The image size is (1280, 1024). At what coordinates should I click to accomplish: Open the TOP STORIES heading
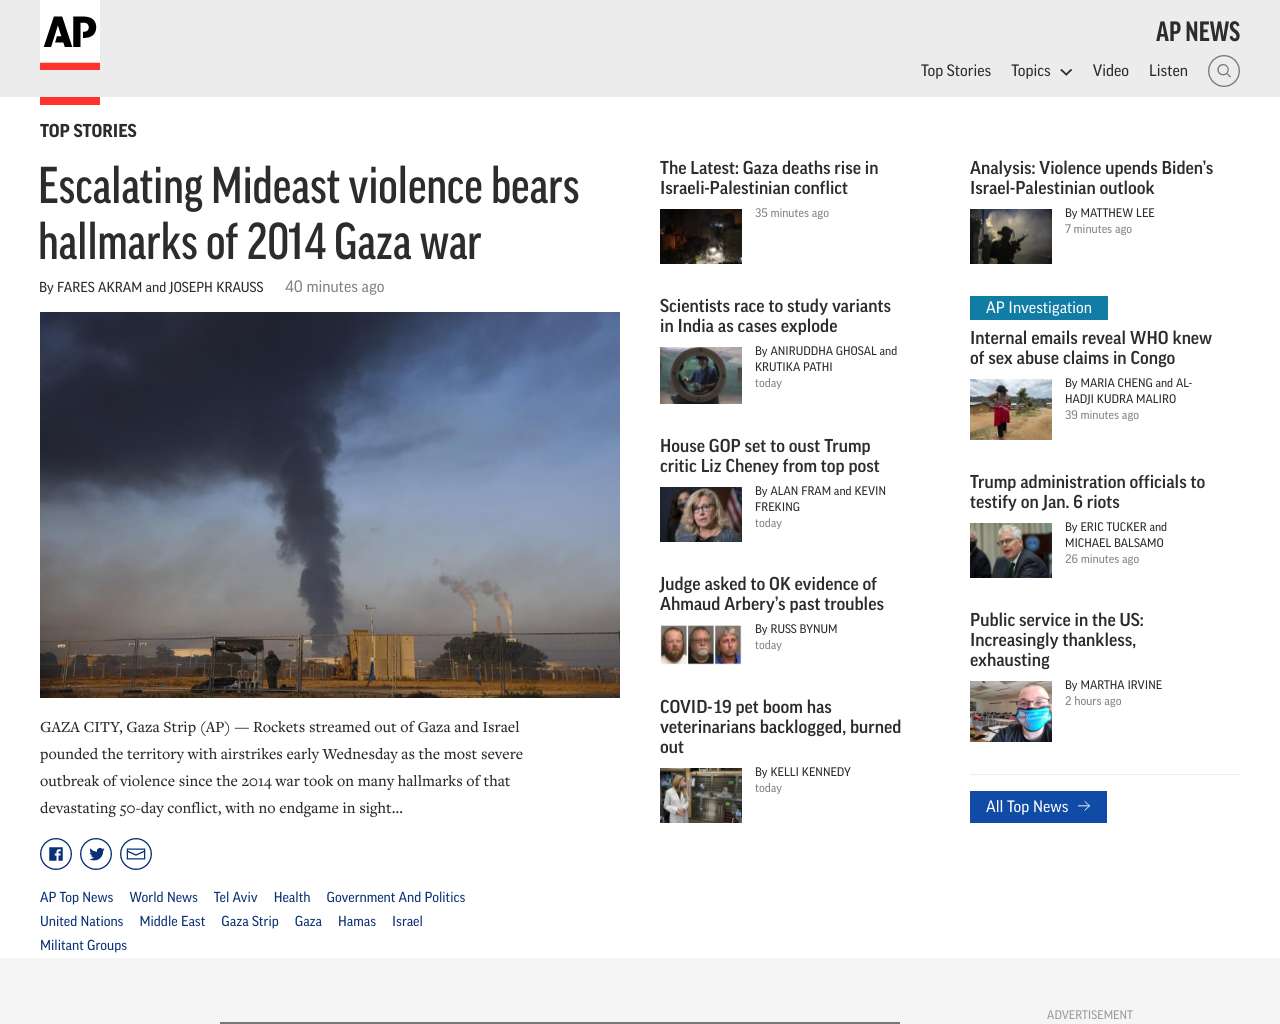click(x=88, y=131)
